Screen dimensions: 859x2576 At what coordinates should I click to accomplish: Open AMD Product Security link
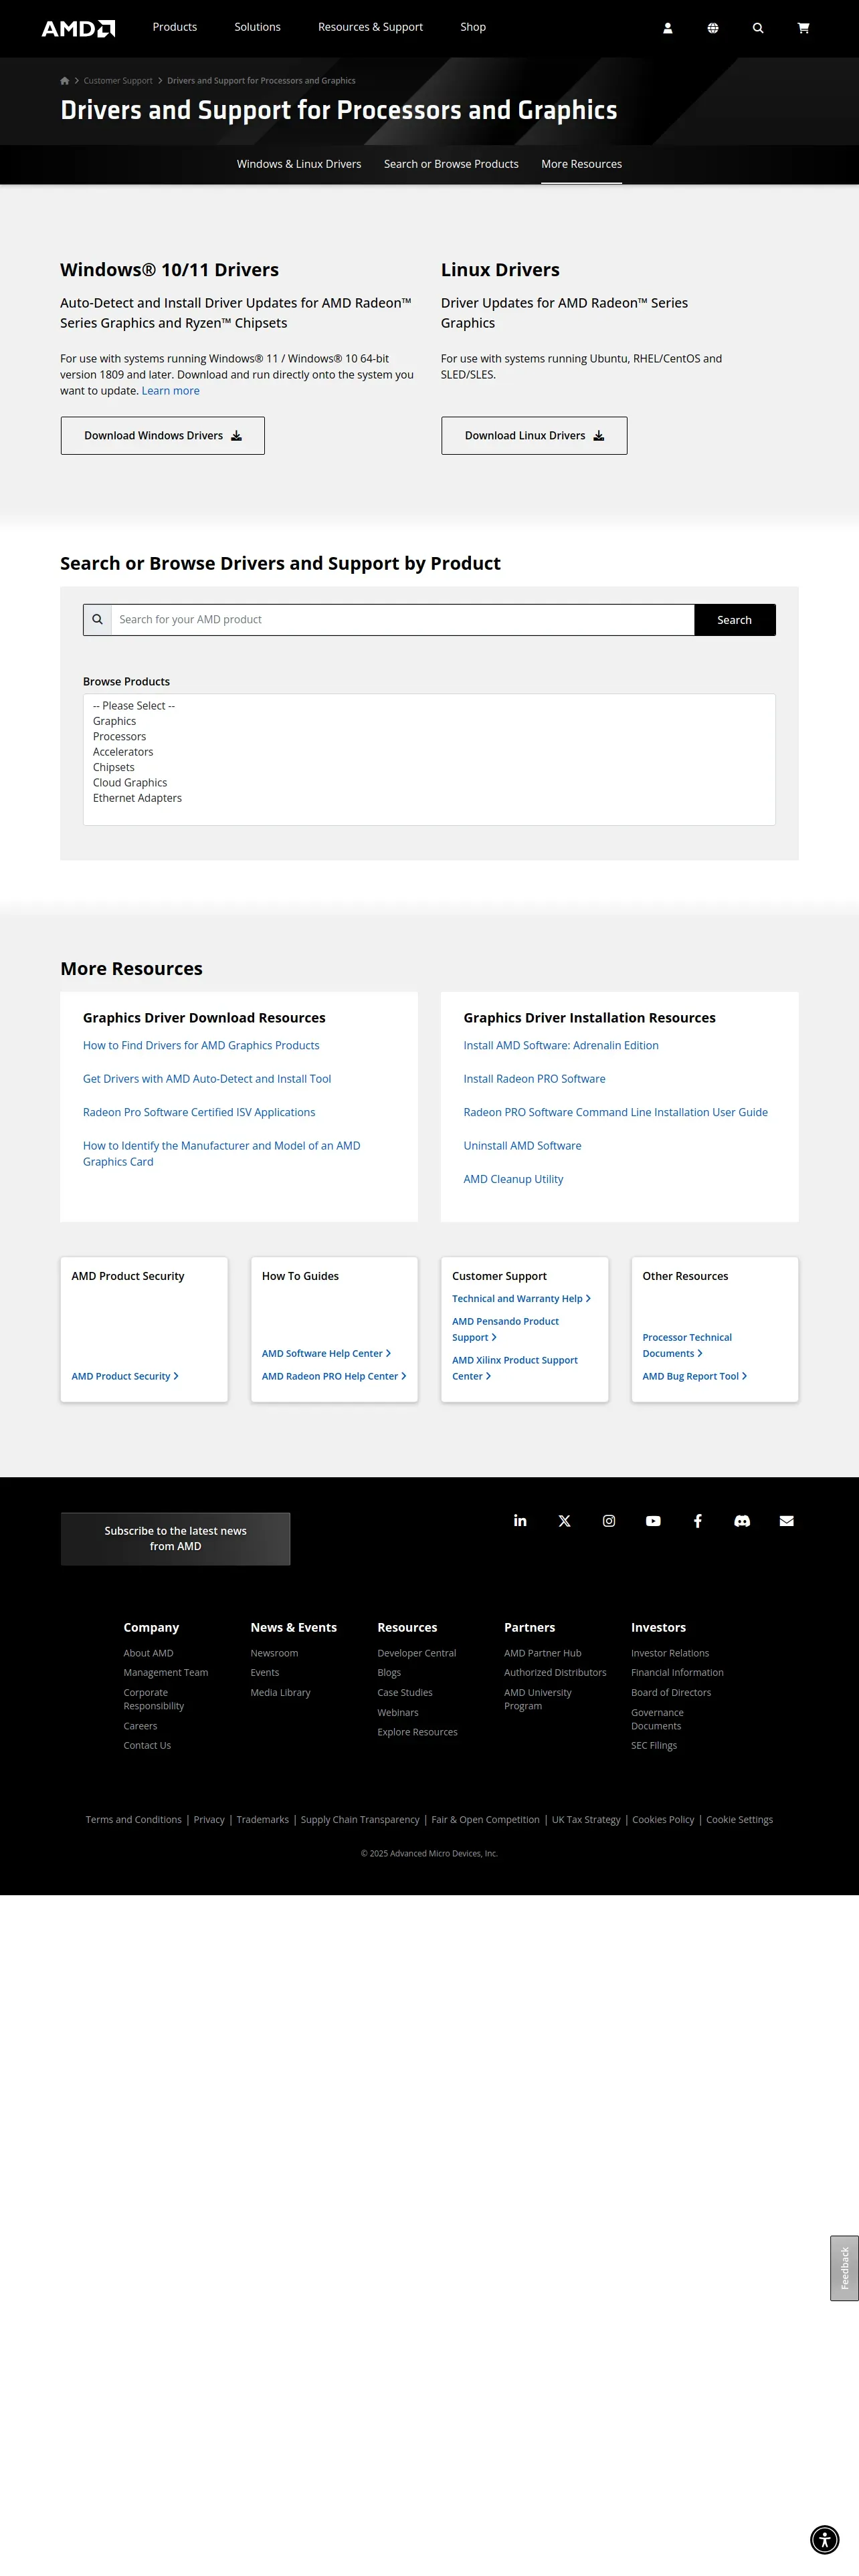[x=125, y=1376]
